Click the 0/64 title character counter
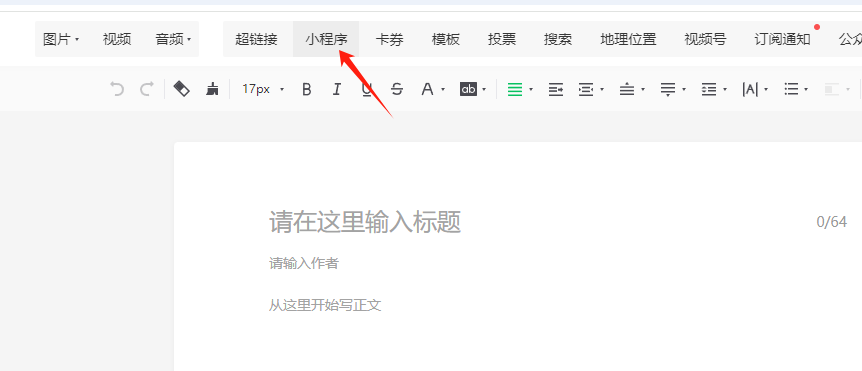The height and width of the screenshot is (371, 862). click(832, 222)
